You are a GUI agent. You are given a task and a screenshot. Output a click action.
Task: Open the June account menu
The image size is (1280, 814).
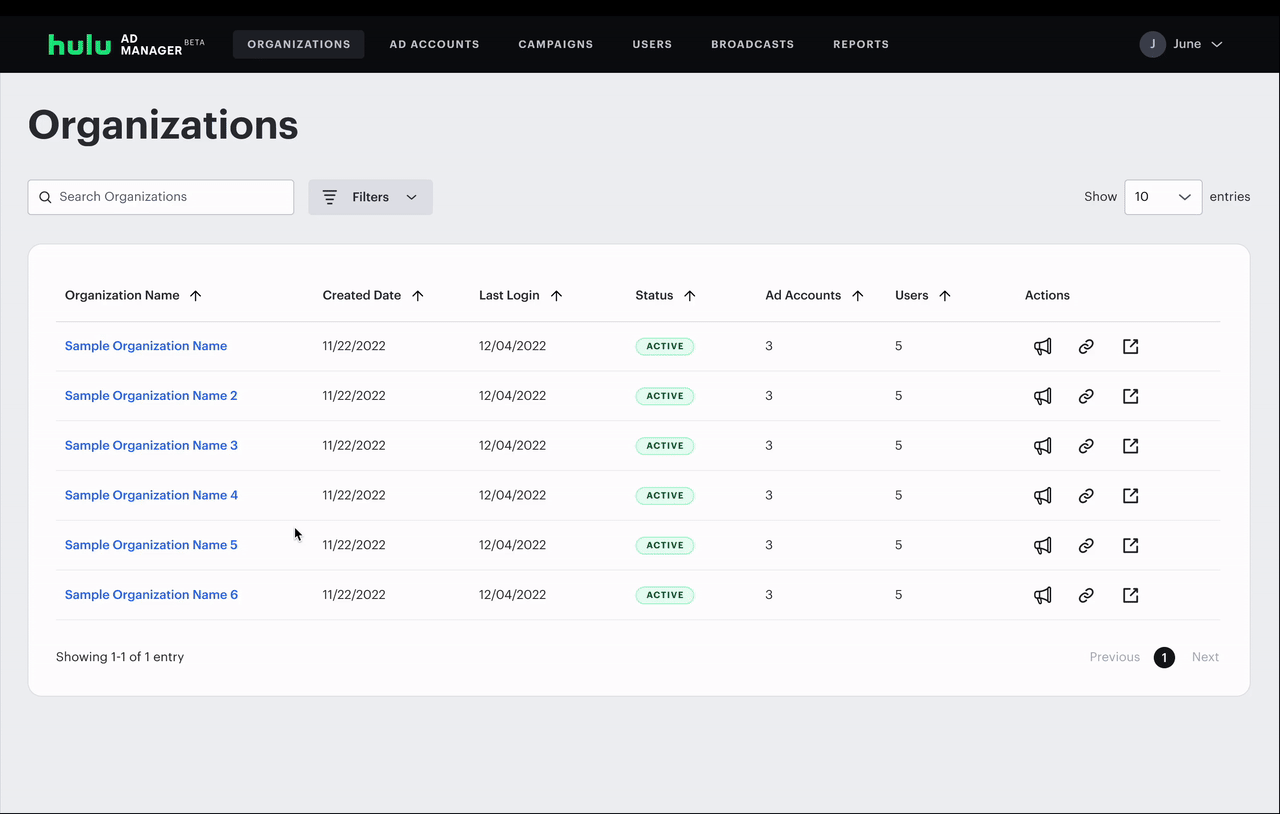click(1183, 44)
